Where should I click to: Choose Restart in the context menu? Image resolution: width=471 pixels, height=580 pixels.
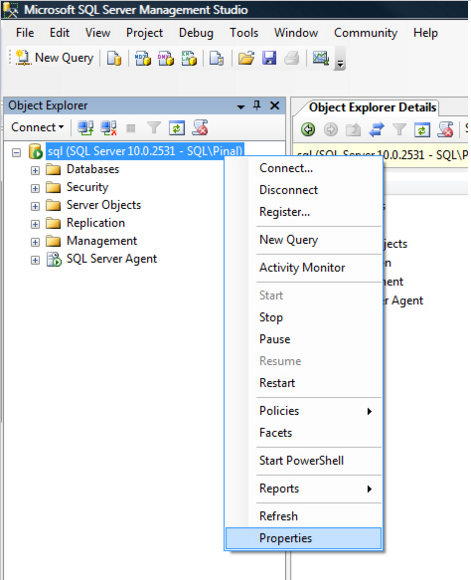303,383
